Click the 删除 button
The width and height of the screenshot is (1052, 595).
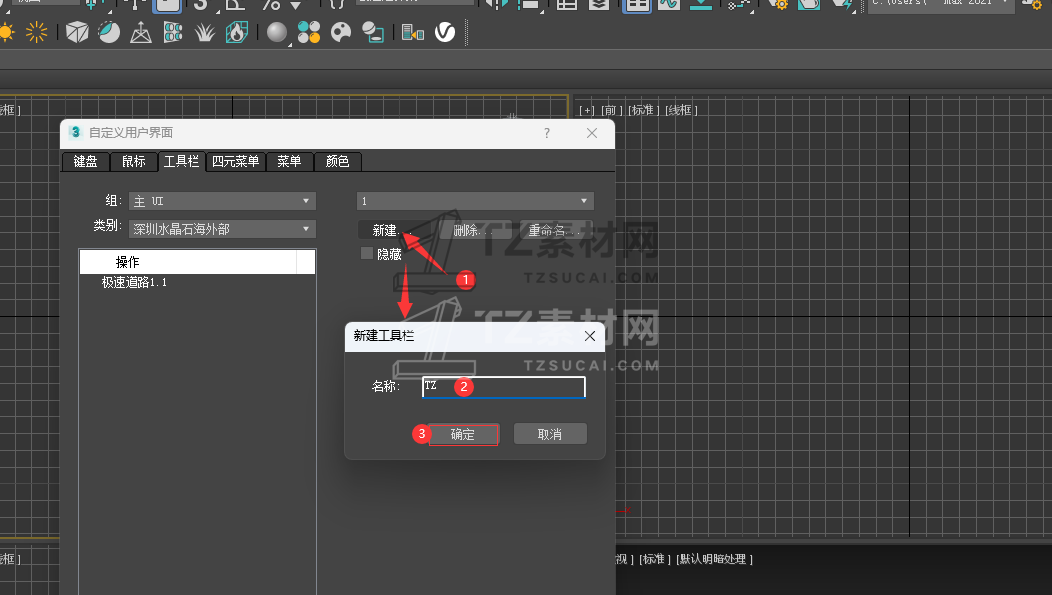[x=475, y=230]
